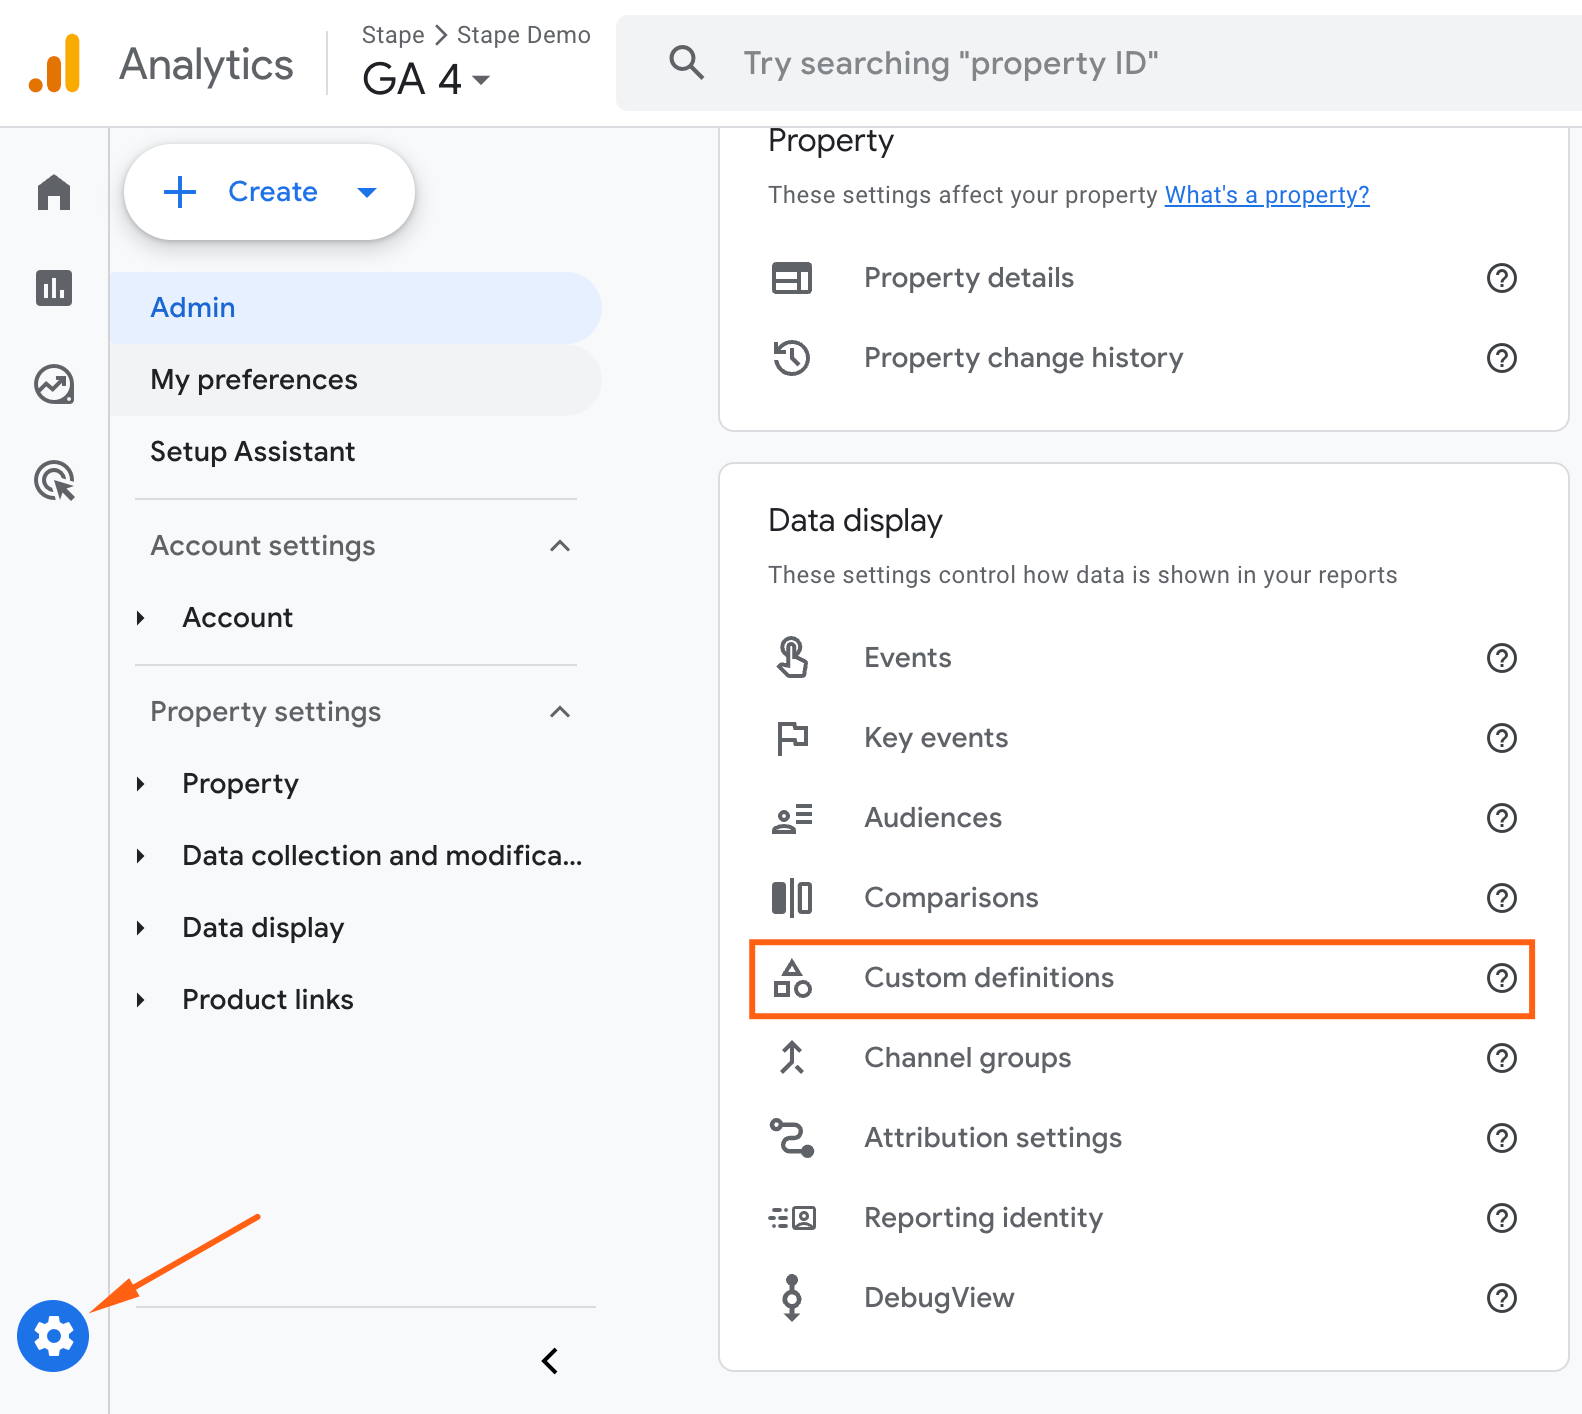The image size is (1582, 1414).
Task: Open help for Custom definitions
Action: (1502, 978)
